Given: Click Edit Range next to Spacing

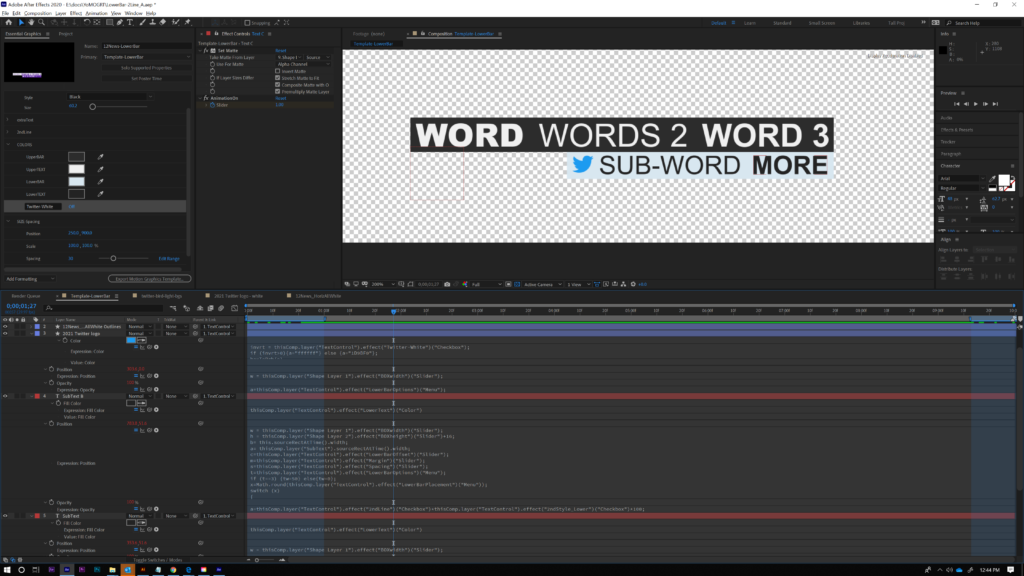Looking at the screenshot, I should 168,259.
